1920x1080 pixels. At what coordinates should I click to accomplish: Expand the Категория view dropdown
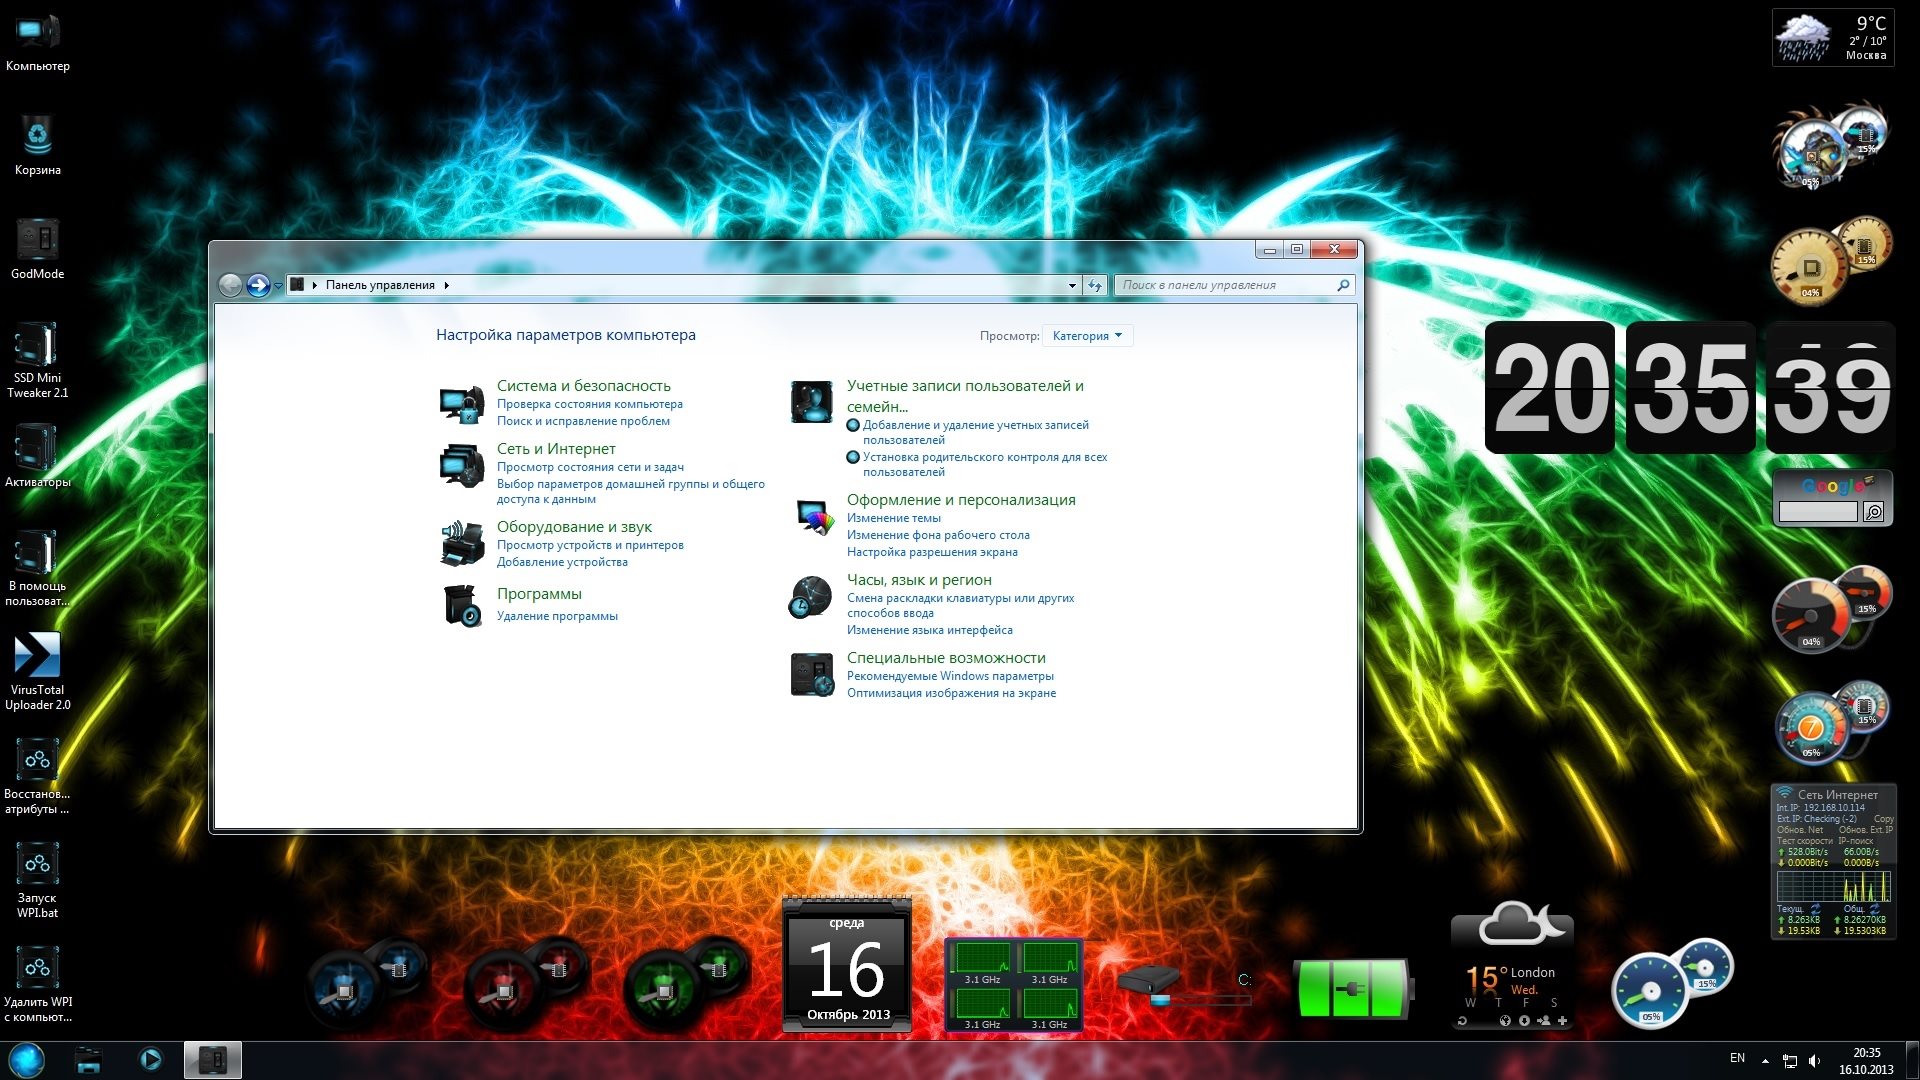tap(1087, 336)
